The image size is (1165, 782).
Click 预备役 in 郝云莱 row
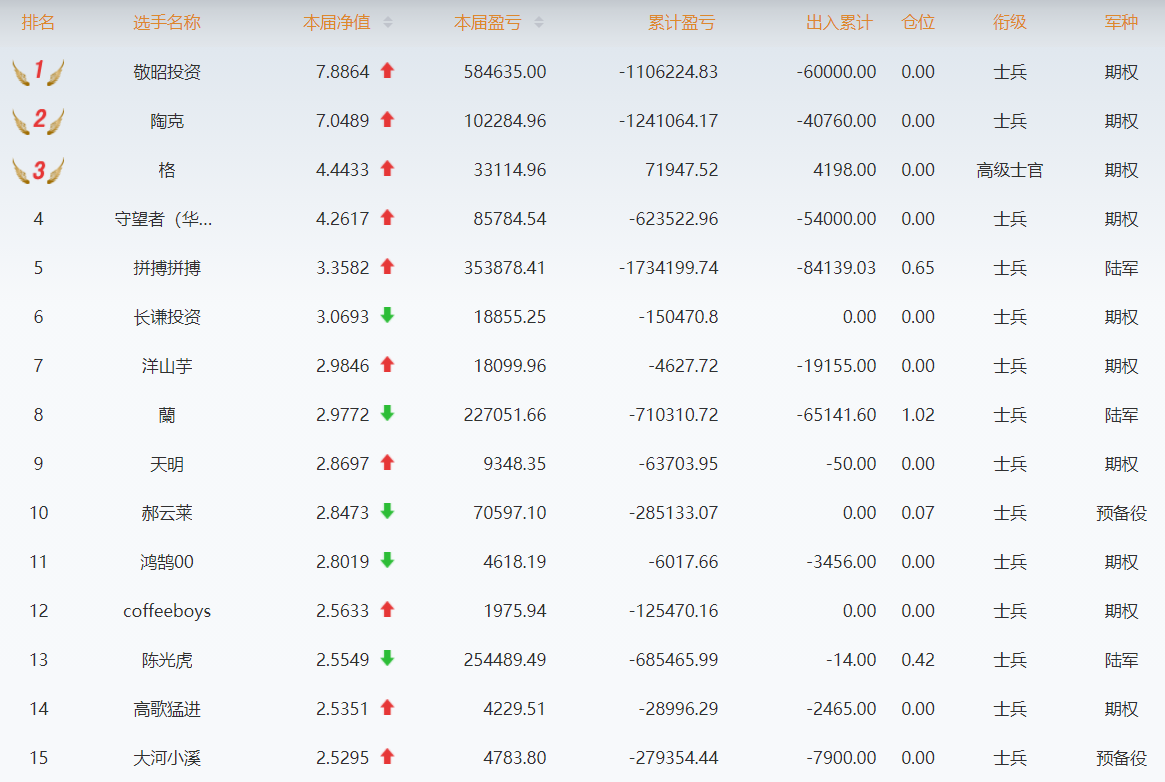pyautogui.click(x=1121, y=513)
